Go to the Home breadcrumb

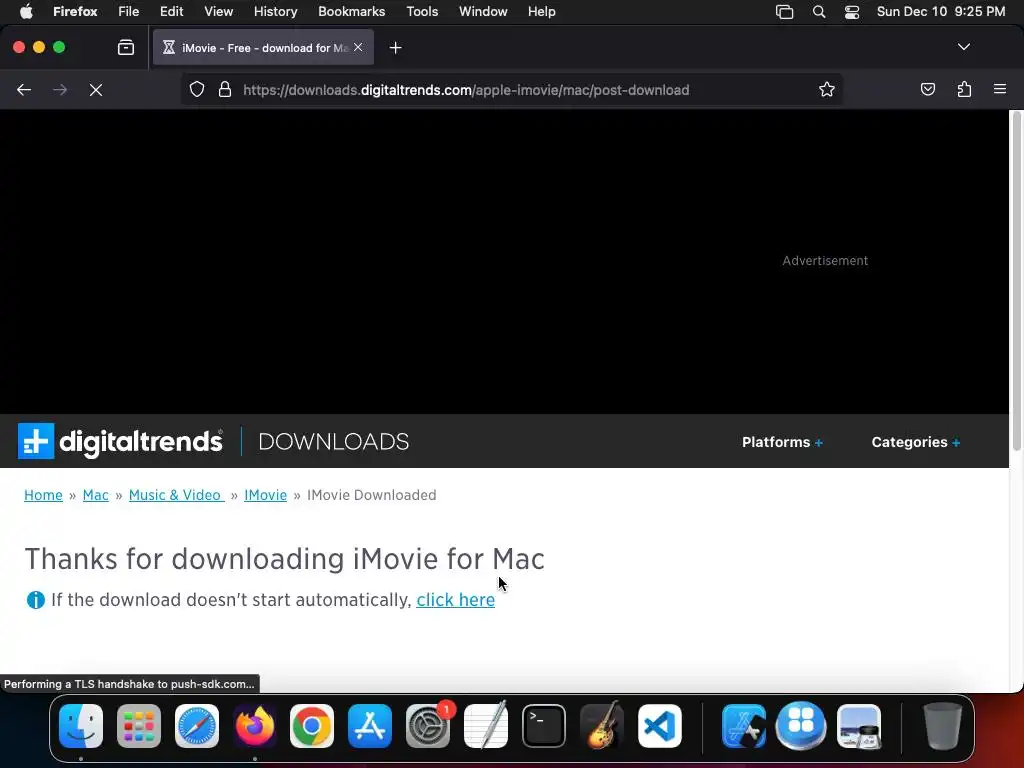pyautogui.click(x=43, y=495)
